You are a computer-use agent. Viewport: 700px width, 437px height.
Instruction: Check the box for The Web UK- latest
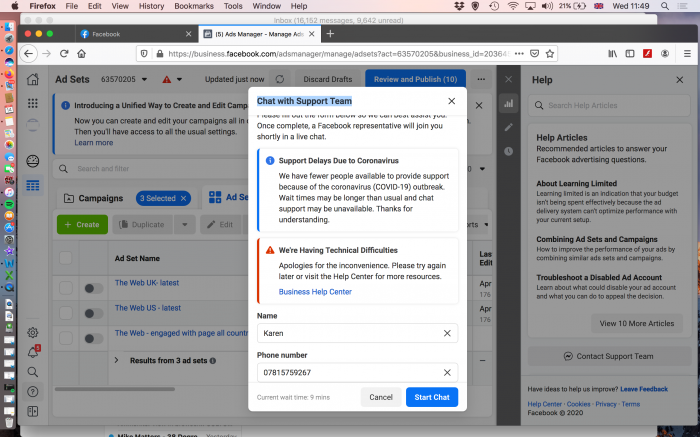coord(66,288)
